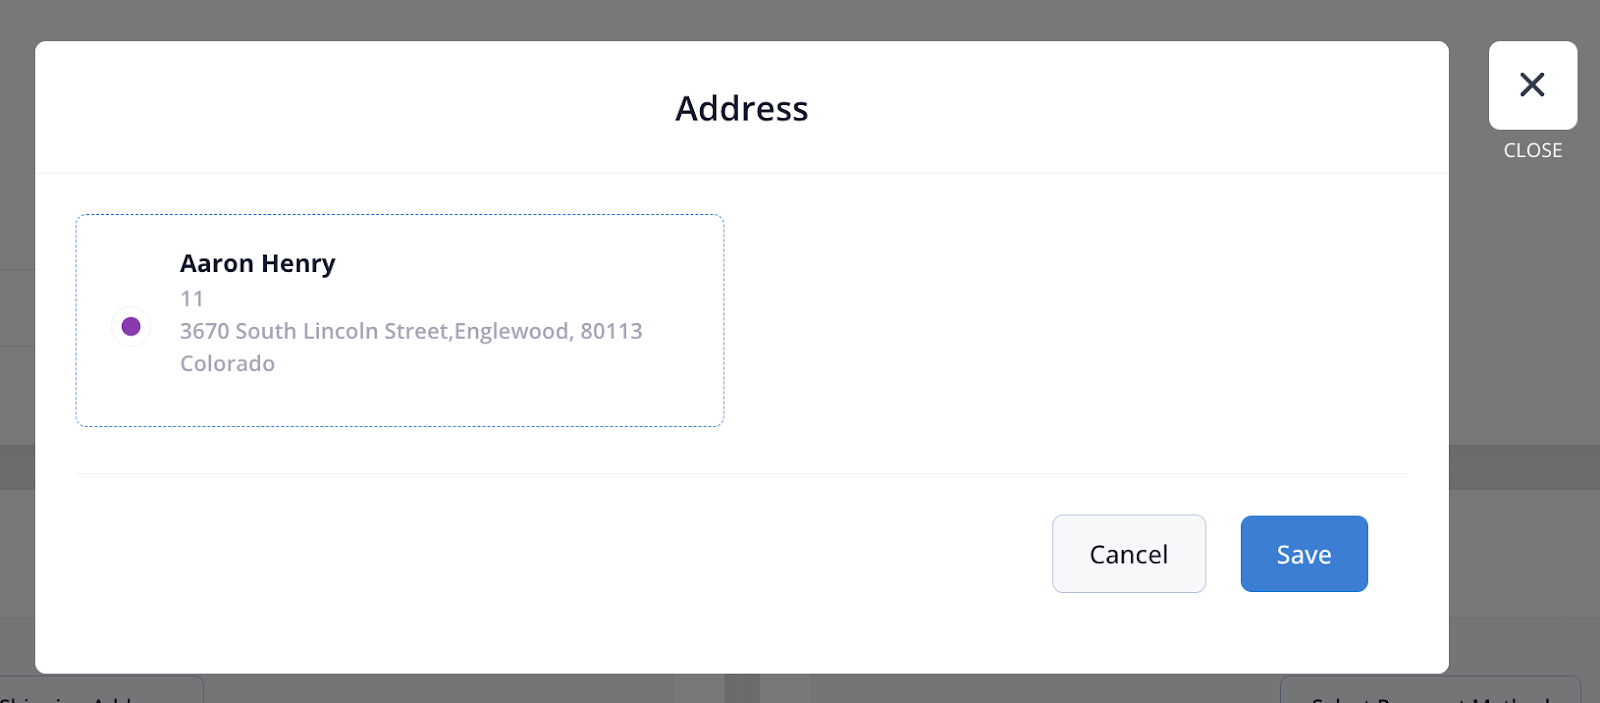The image size is (1600, 703).
Task: Click the Aaron Henry name text
Action: pos(257,263)
